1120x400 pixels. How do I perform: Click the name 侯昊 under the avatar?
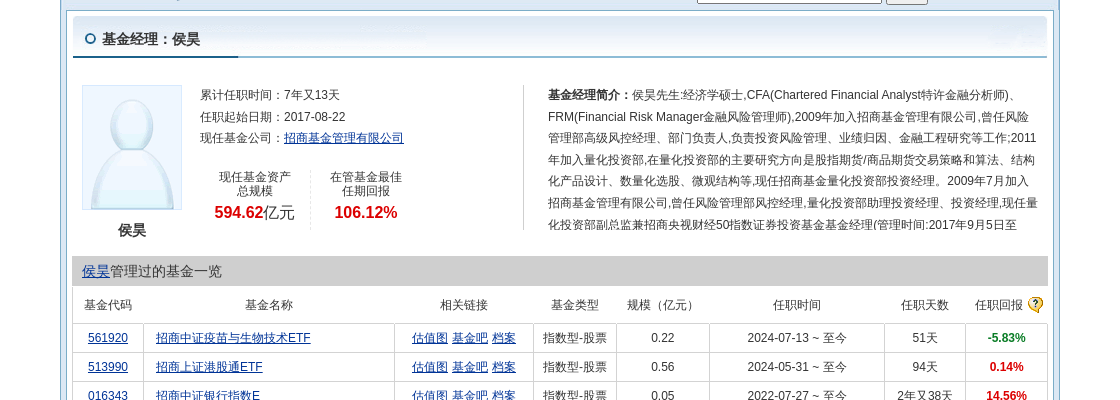132,230
